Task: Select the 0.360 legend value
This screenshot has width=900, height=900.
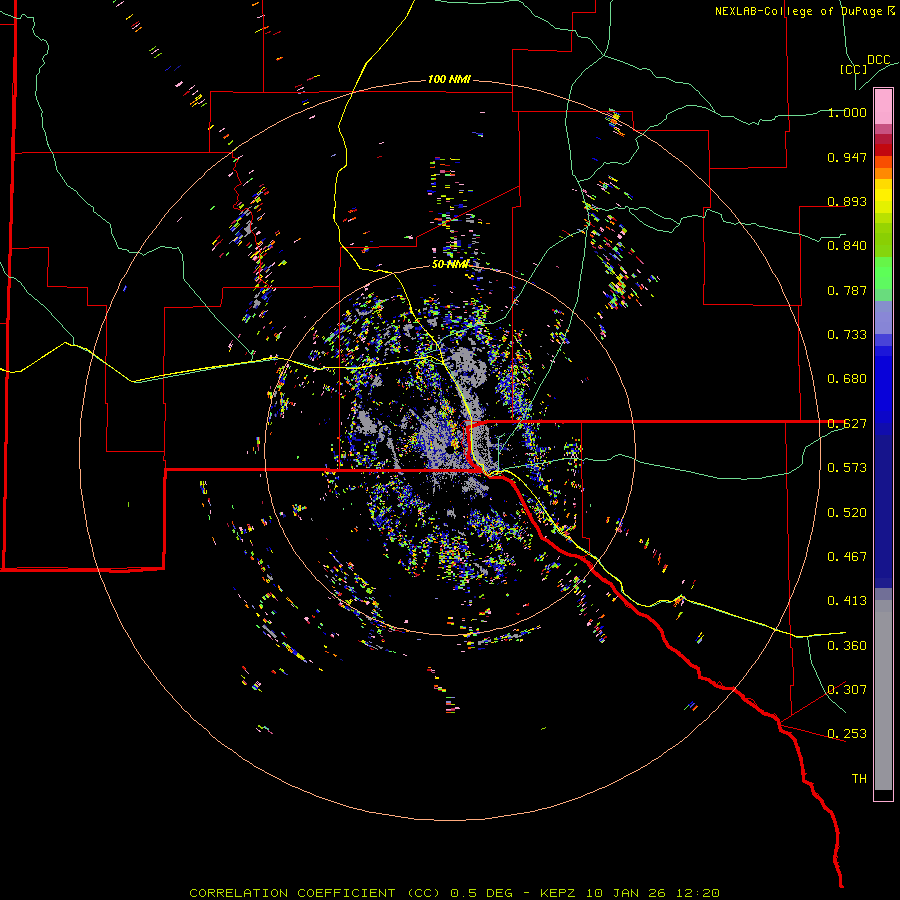Action: [x=847, y=646]
